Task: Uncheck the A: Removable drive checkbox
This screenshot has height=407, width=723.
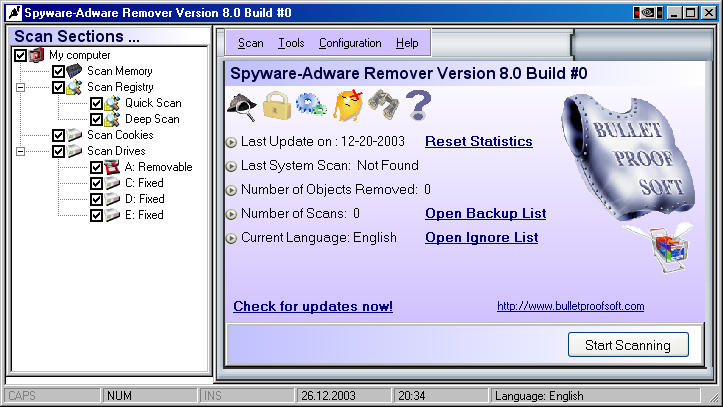Action: pos(96,167)
